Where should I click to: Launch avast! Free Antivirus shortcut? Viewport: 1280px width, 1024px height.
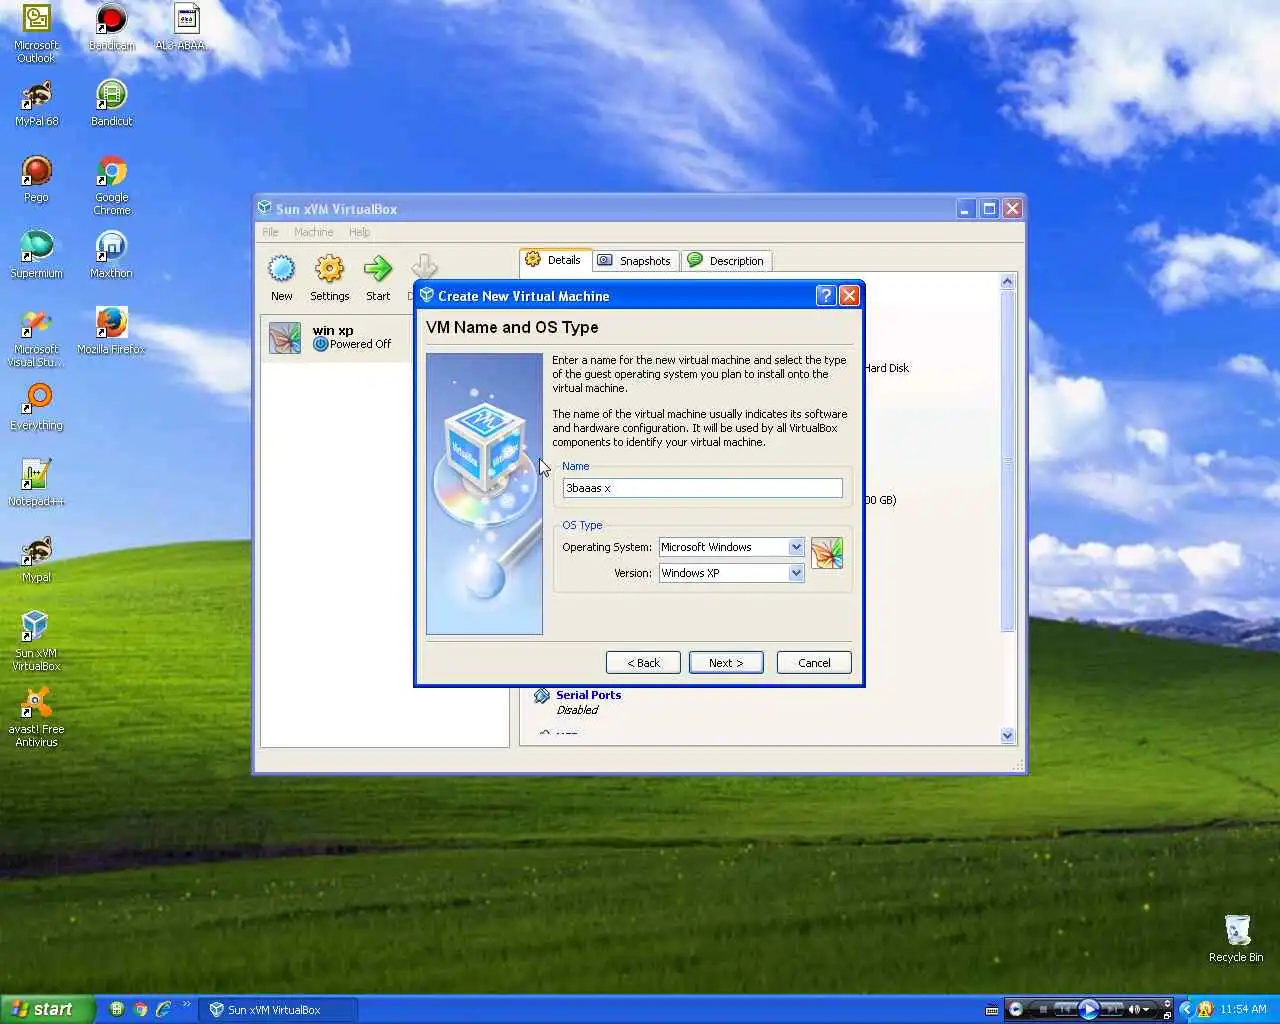pyautogui.click(x=37, y=718)
